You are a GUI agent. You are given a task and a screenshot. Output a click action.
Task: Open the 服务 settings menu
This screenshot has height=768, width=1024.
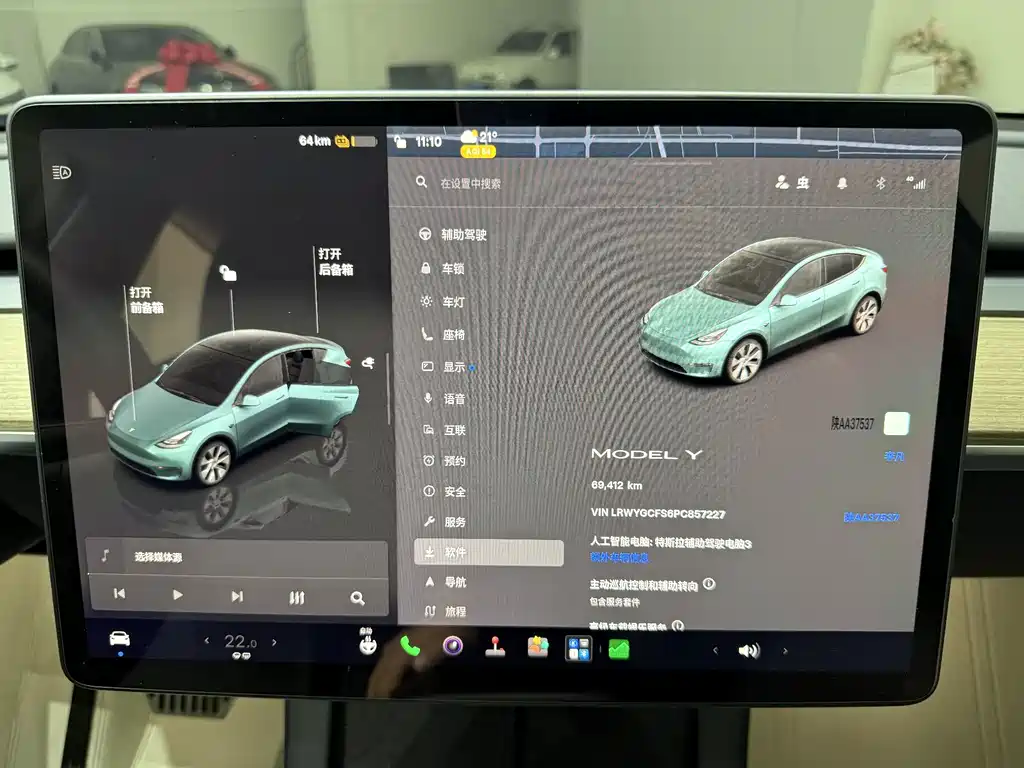pos(445,522)
